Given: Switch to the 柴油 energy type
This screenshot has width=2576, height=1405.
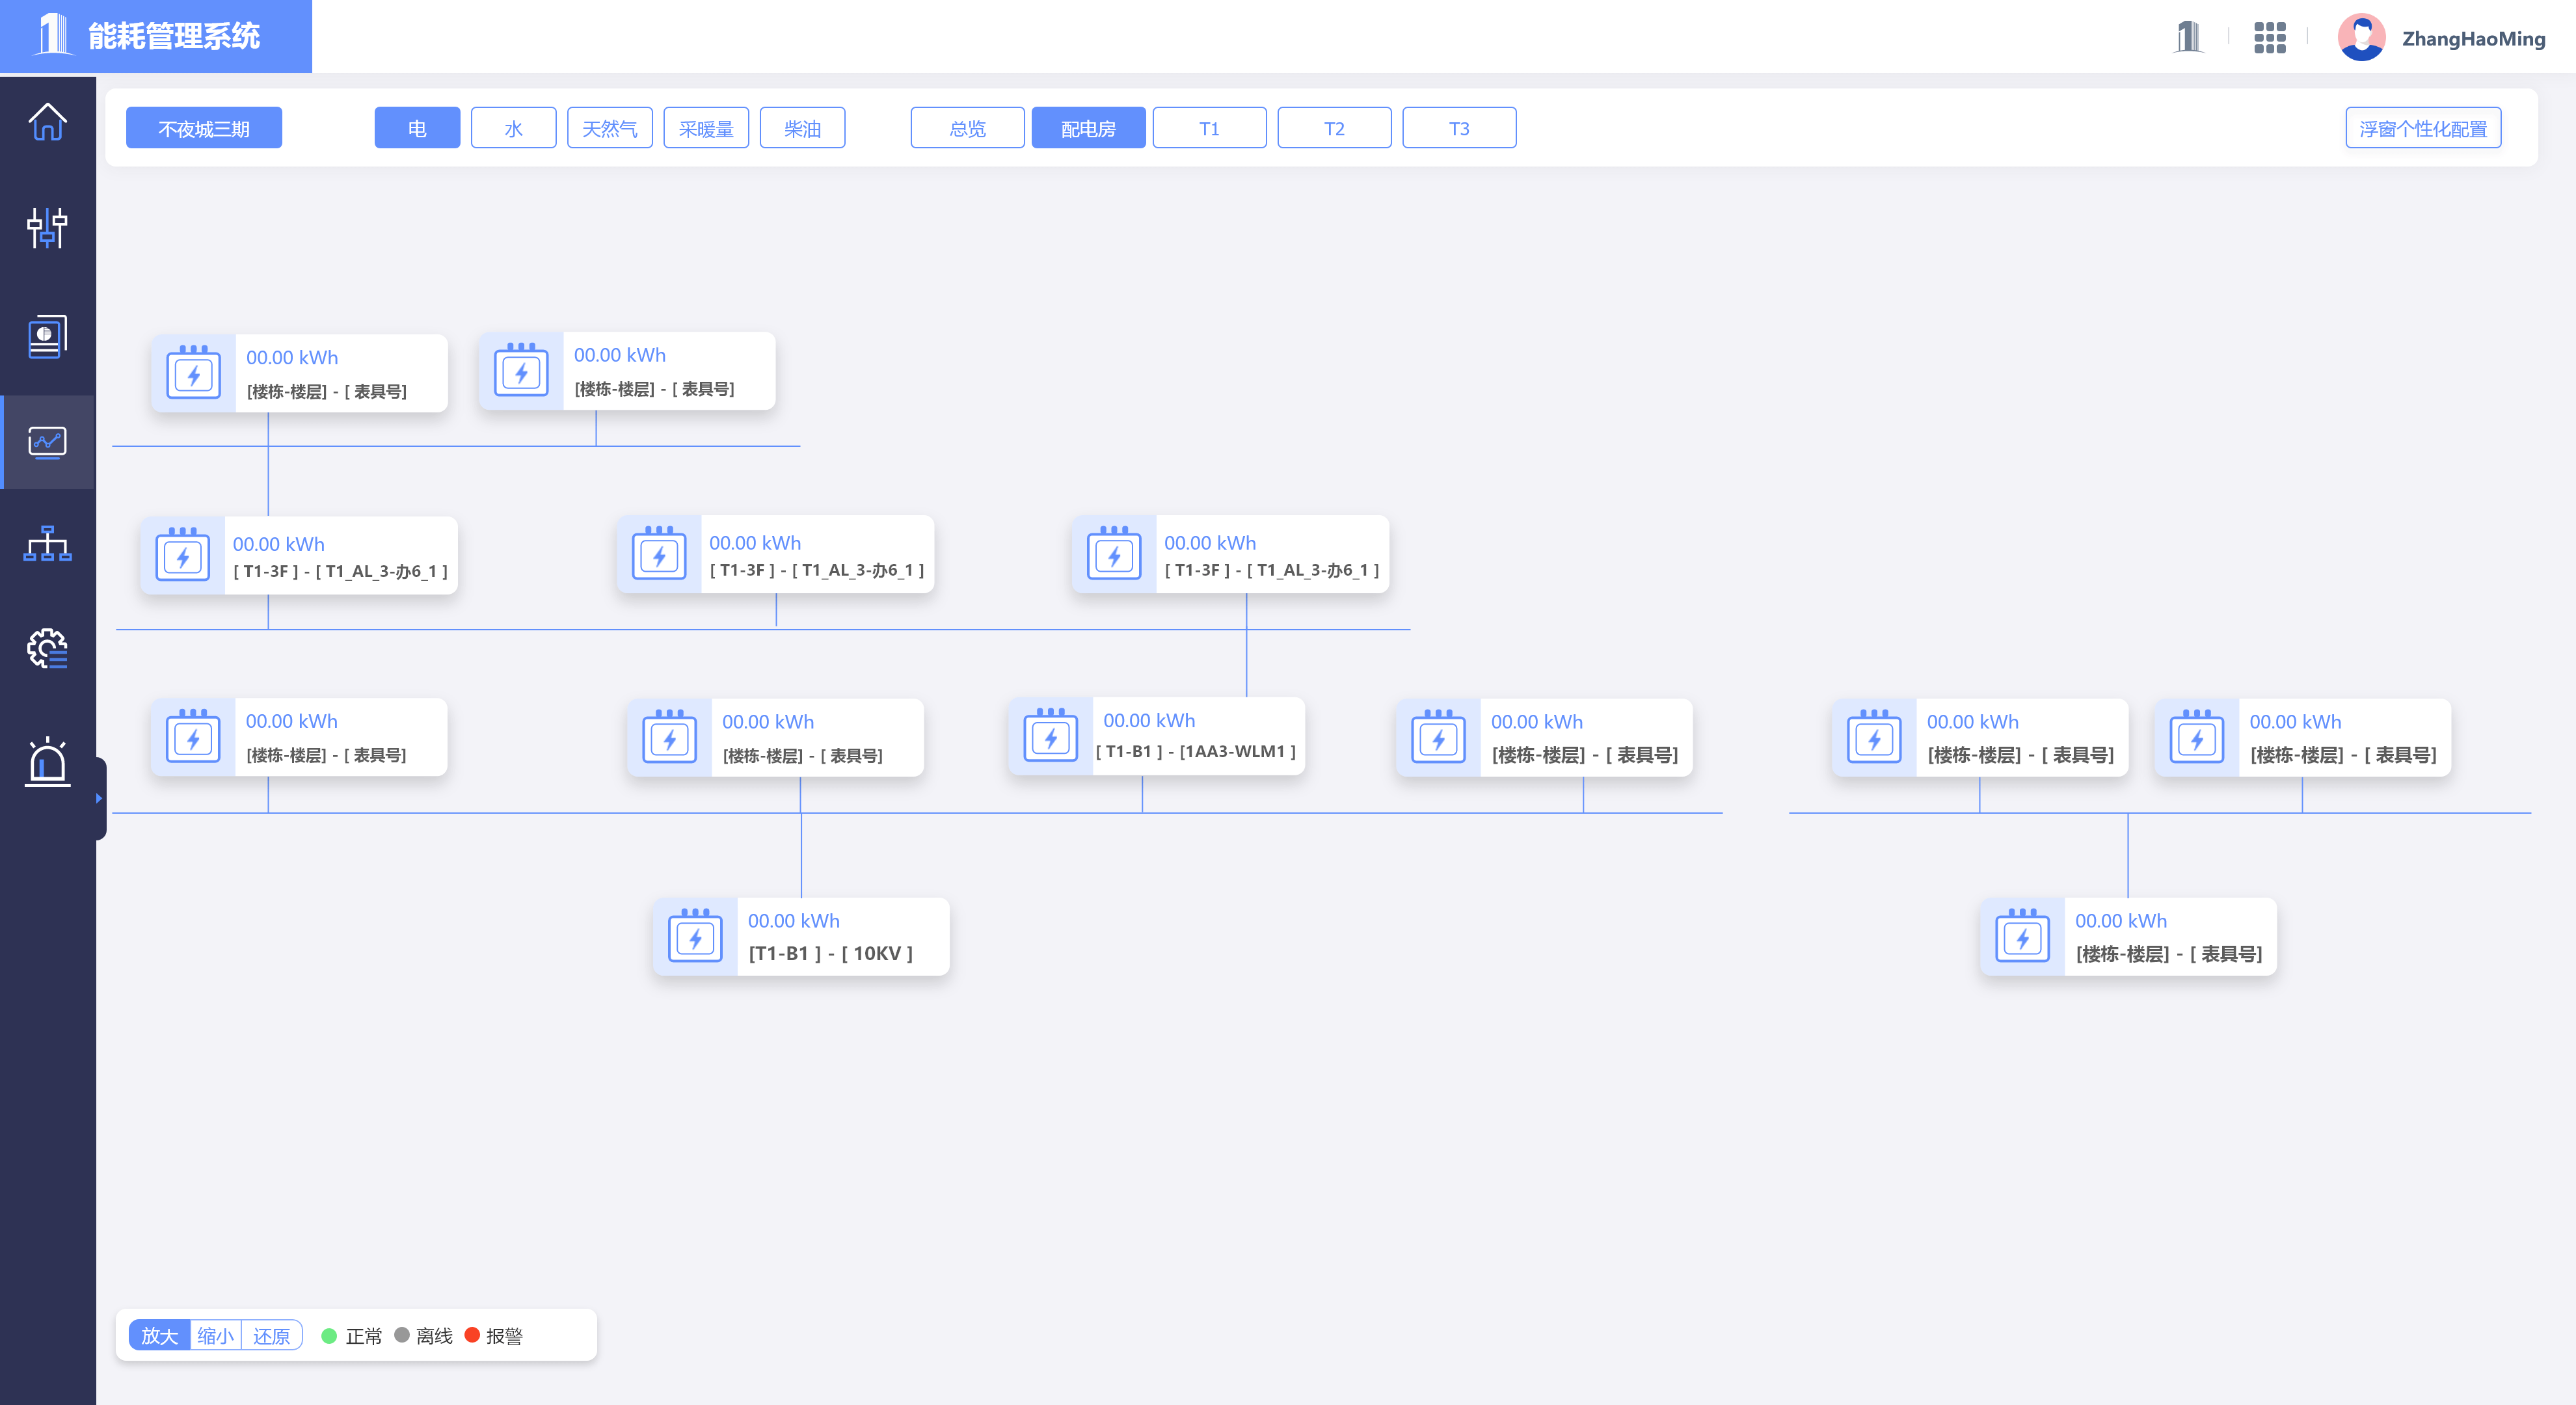Looking at the screenshot, I should 802,128.
